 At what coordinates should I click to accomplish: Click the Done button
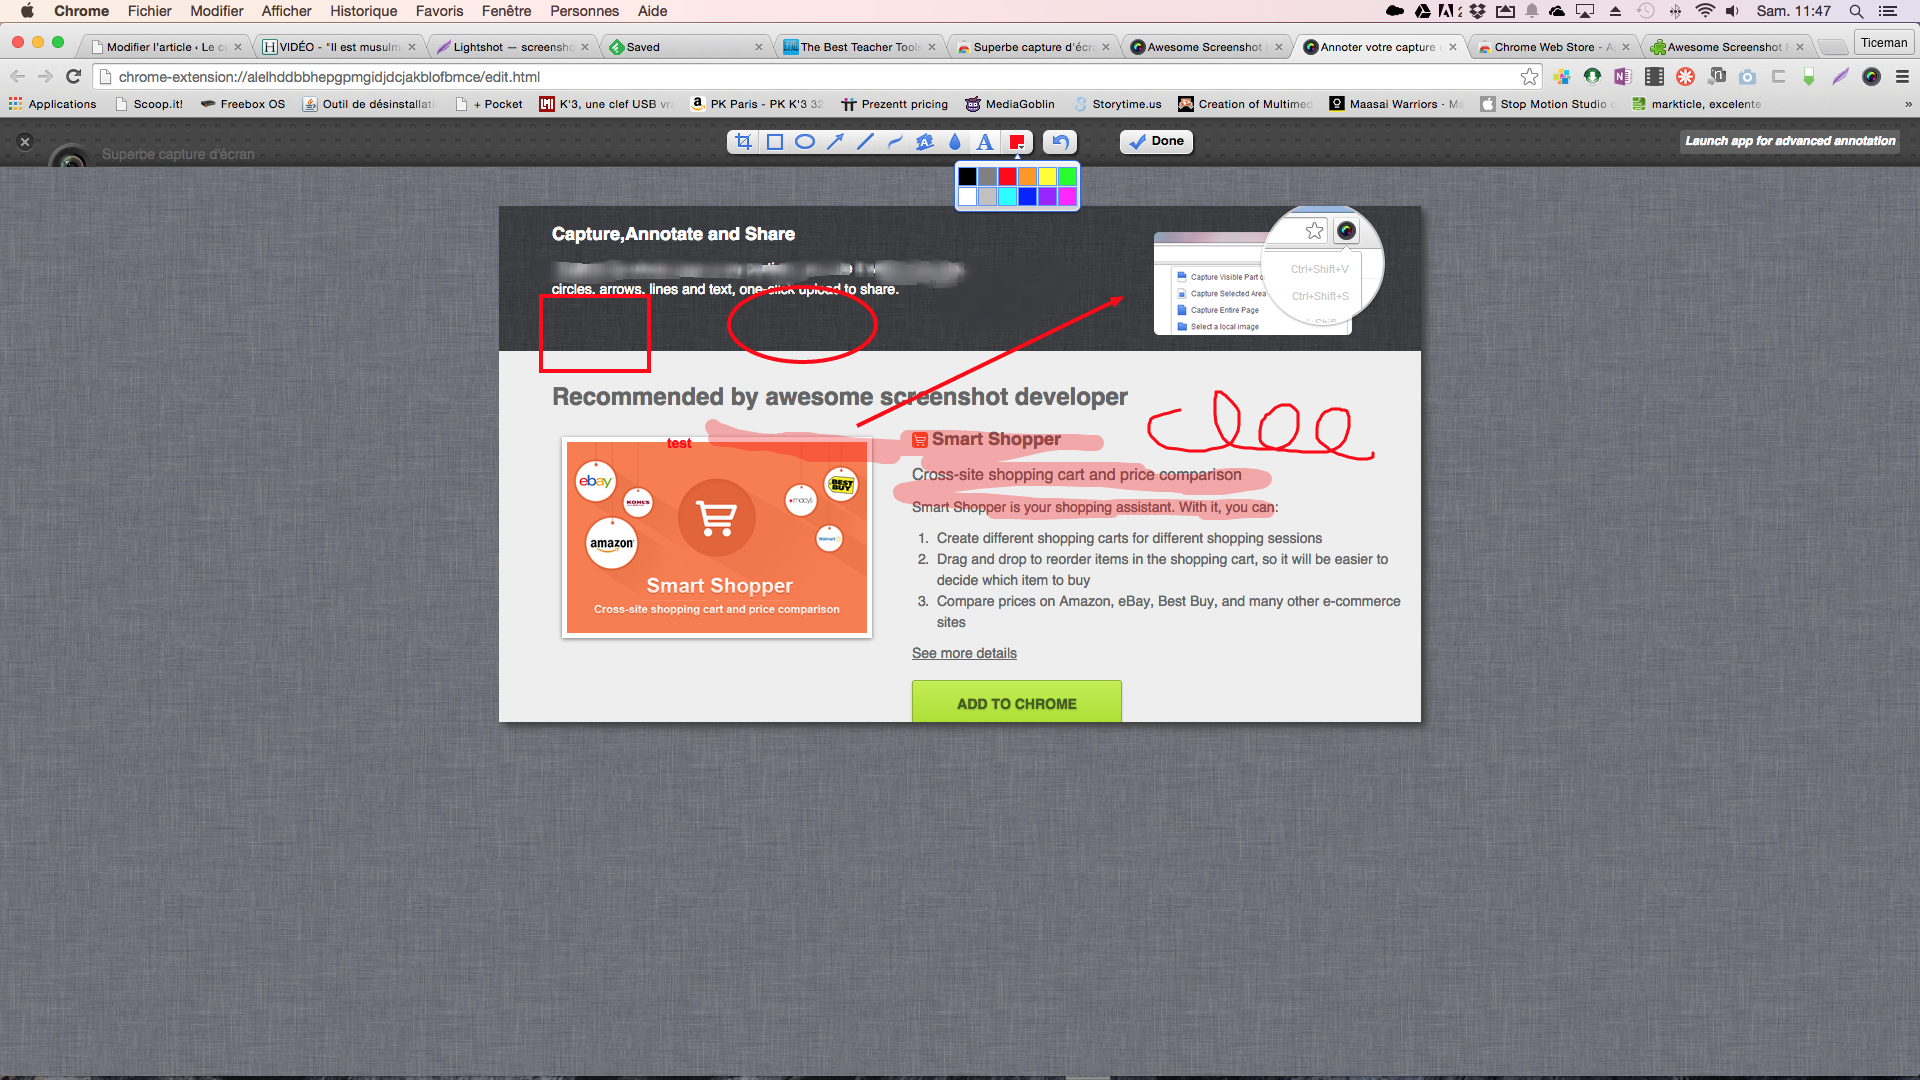tap(1156, 141)
